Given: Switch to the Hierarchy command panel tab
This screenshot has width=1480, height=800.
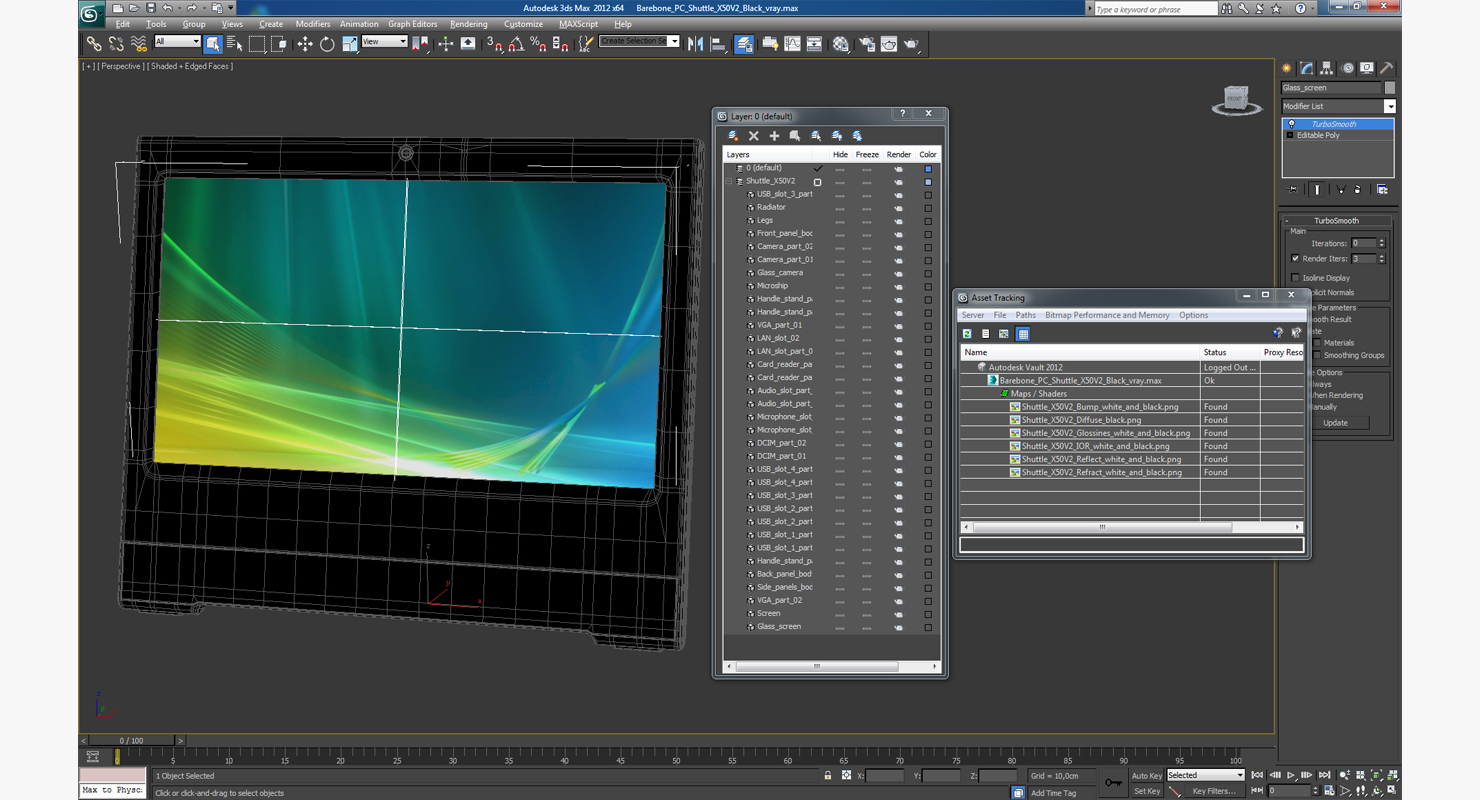Looking at the screenshot, I should 1327,69.
